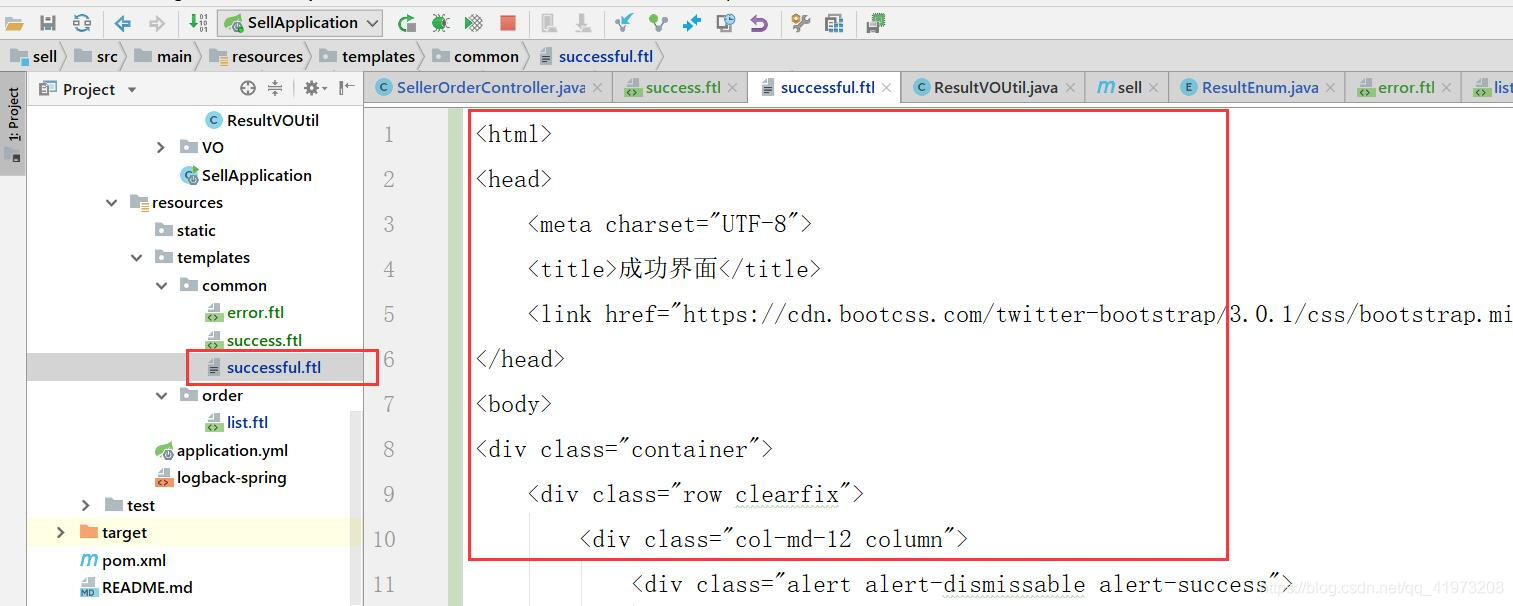
Task: Open the logback-spring file
Action: 221,477
